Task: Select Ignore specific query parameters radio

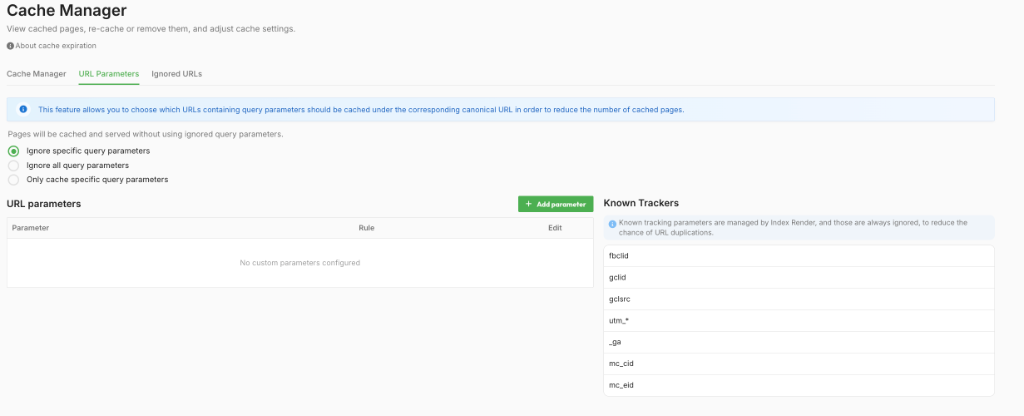Action: (13, 151)
